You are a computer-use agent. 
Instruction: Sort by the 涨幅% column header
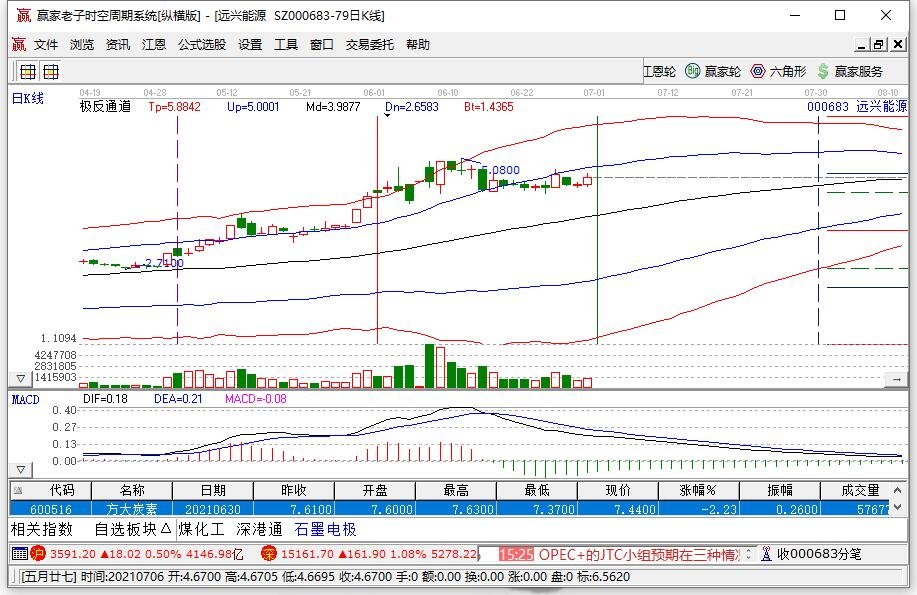click(x=699, y=490)
